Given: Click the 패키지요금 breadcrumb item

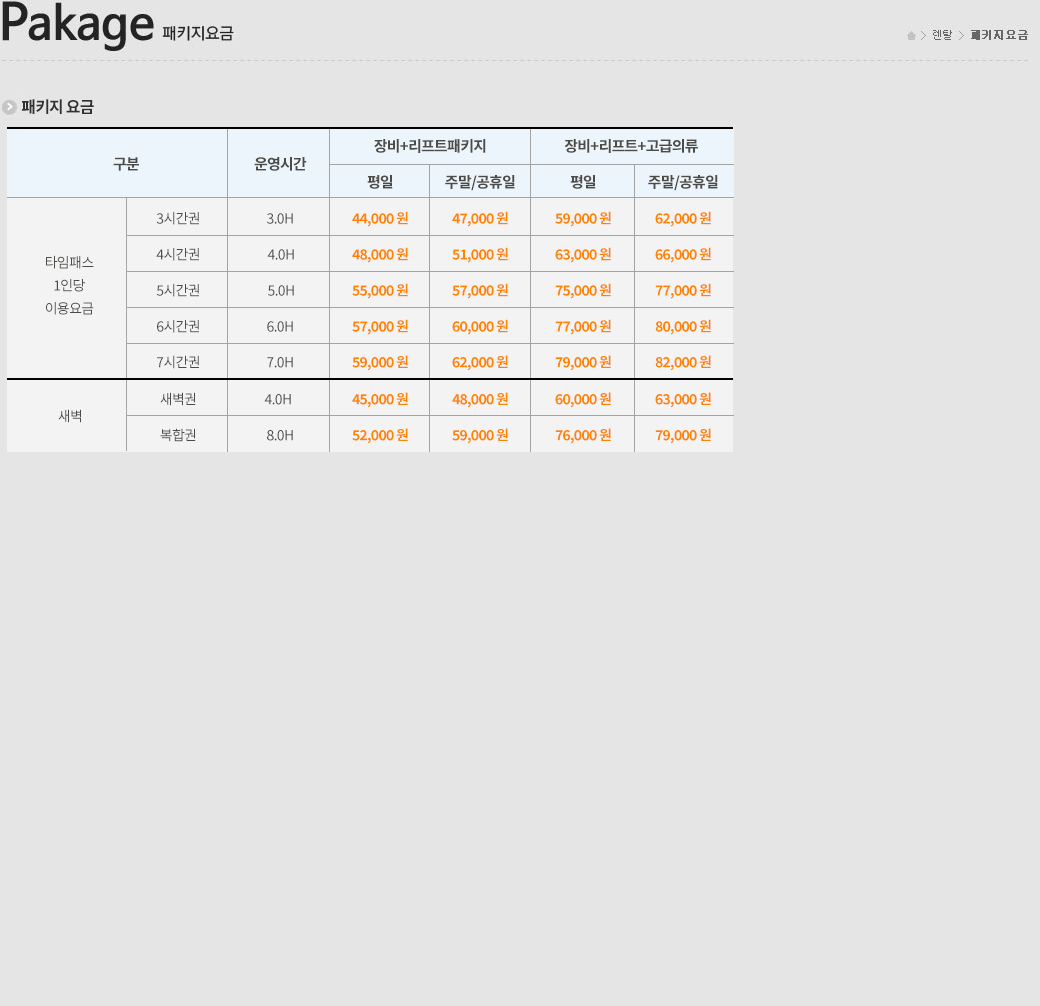Looking at the screenshot, I should [999, 34].
